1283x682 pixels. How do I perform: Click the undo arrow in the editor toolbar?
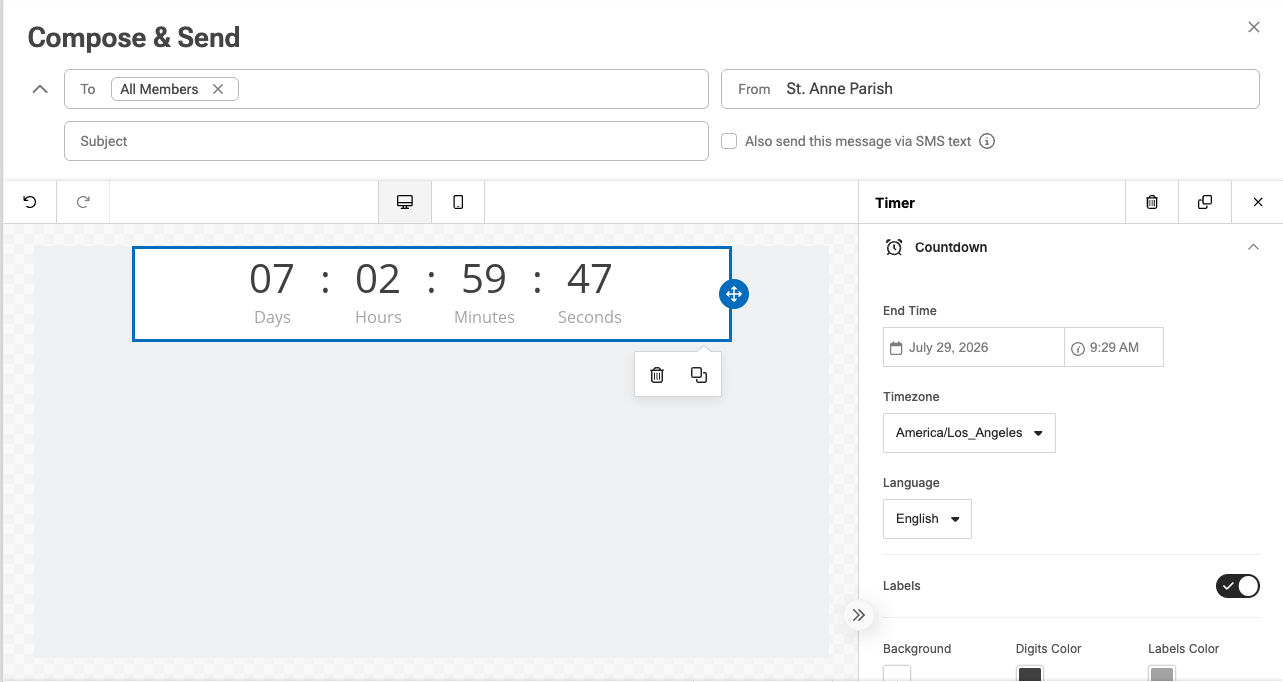pos(30,202)
